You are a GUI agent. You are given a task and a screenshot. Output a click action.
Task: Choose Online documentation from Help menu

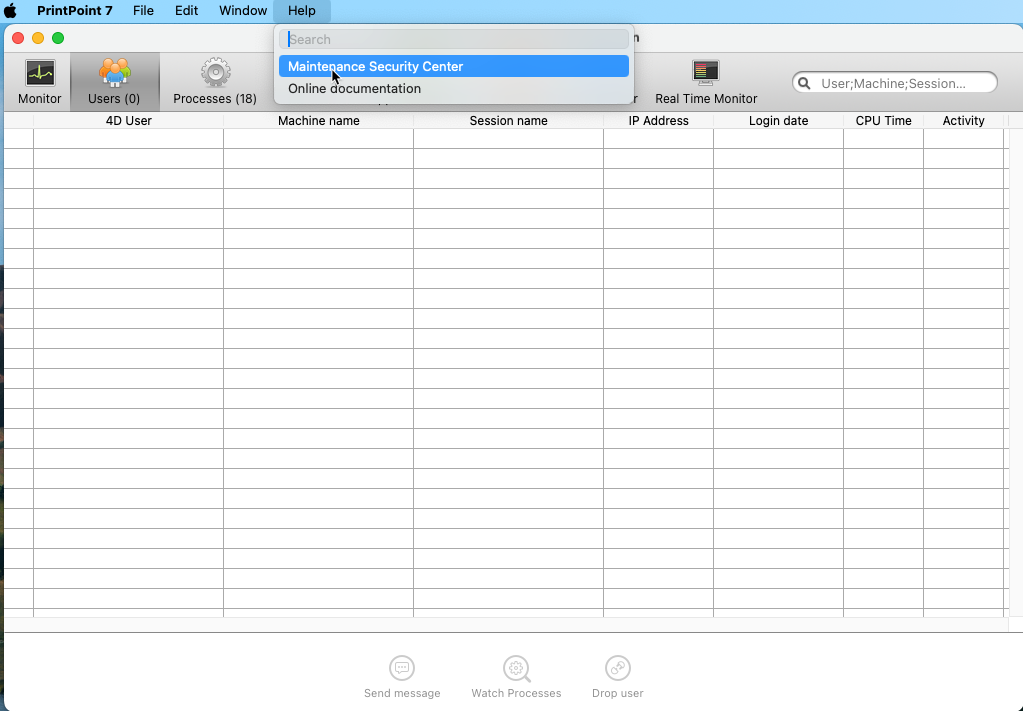pyautogui.click(x=453, y=89)
